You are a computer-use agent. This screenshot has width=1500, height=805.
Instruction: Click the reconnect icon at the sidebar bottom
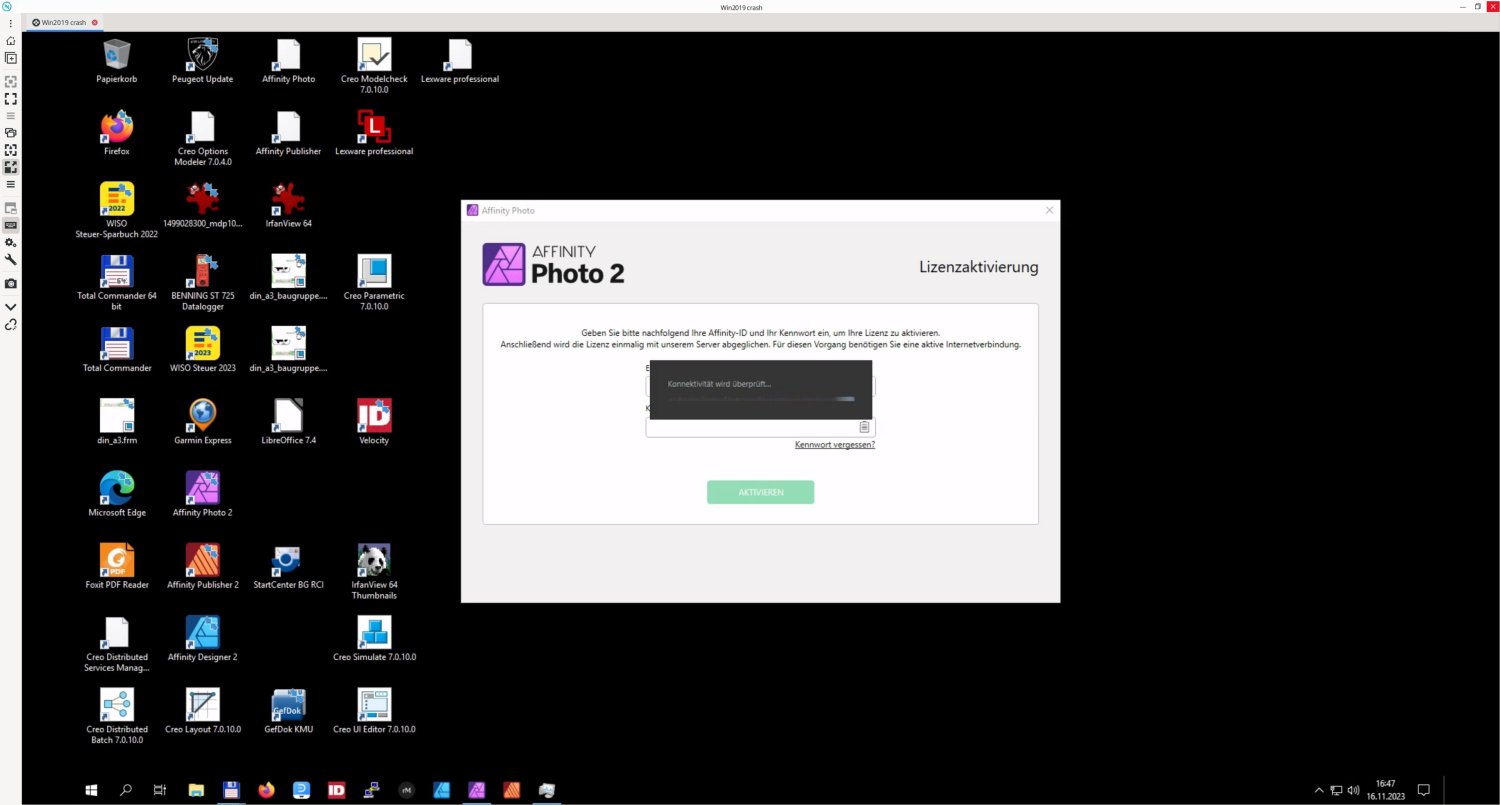pos(10,325)
